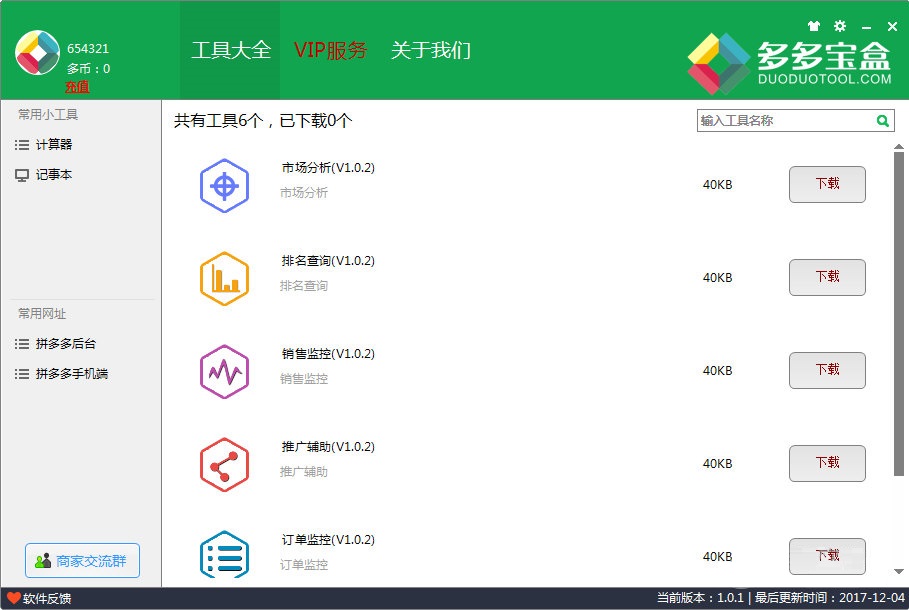909x610 pixels.
Task: Download the 市场分析 tool
Action: point(827,185)
